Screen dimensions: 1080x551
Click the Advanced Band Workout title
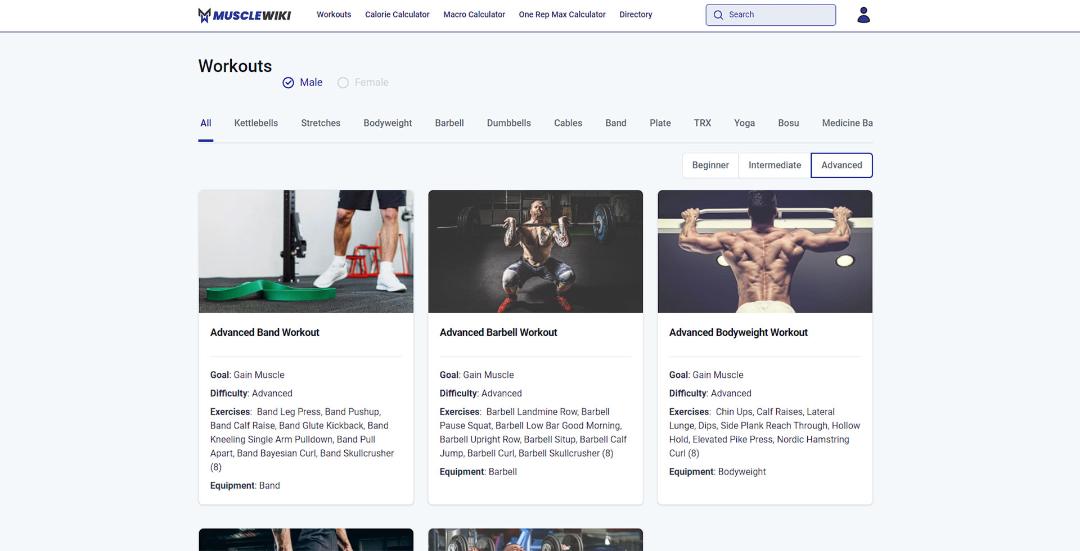click(264, 333)
